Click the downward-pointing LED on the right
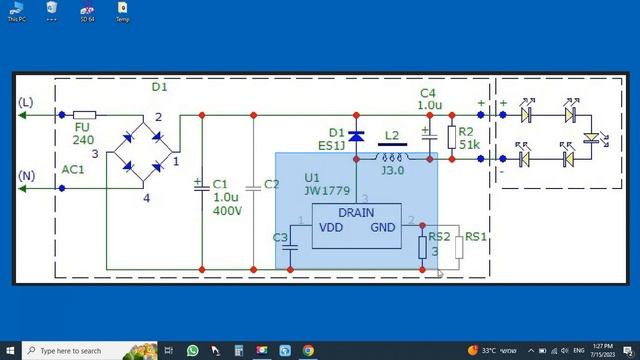This screenshot has height=360, width=640. pos(592,138)
